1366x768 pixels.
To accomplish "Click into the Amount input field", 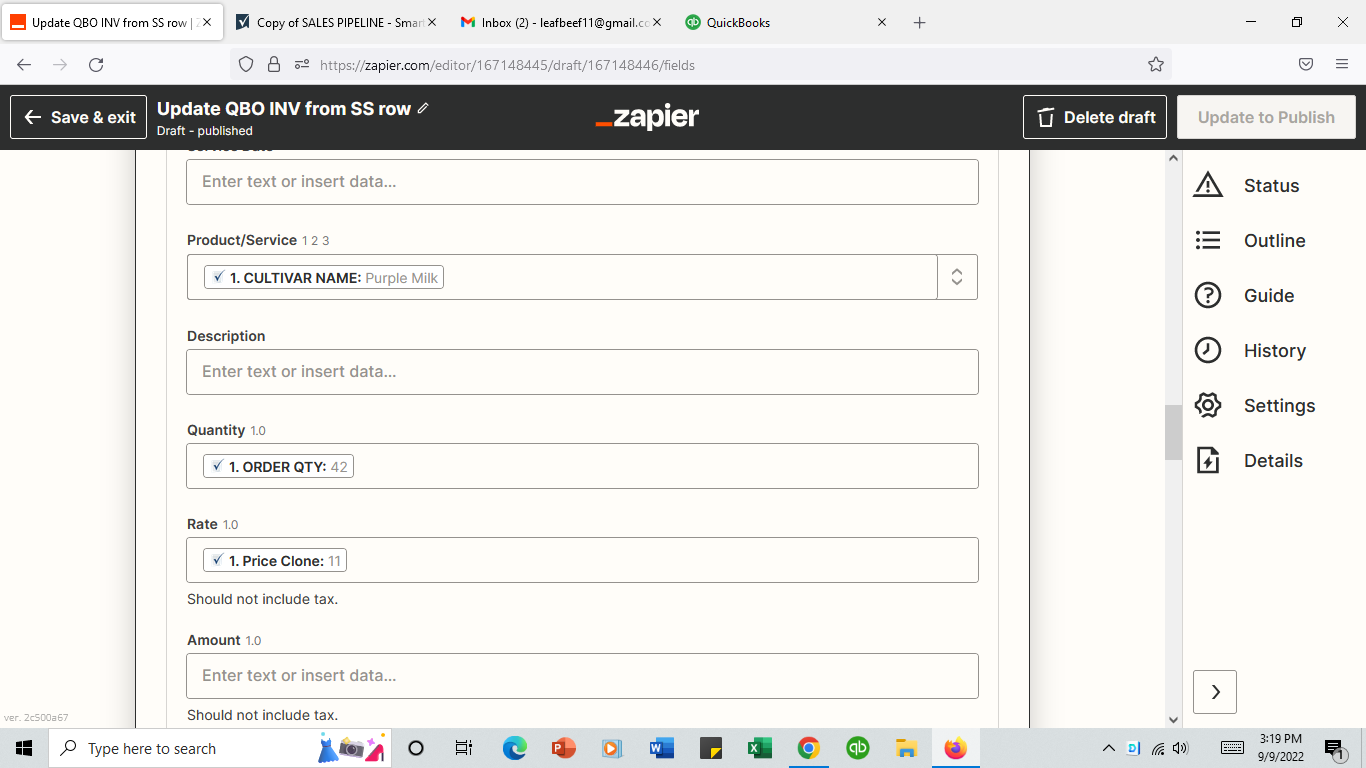I will 582,676.
